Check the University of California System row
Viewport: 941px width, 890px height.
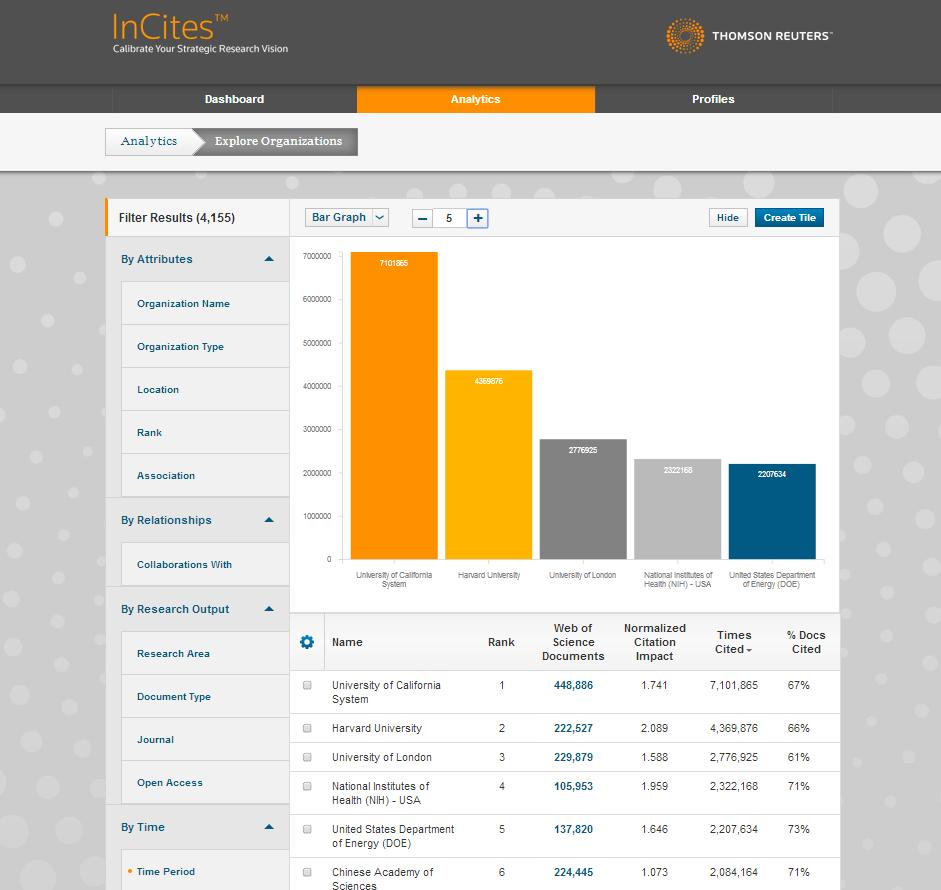[x=307, y=685]
